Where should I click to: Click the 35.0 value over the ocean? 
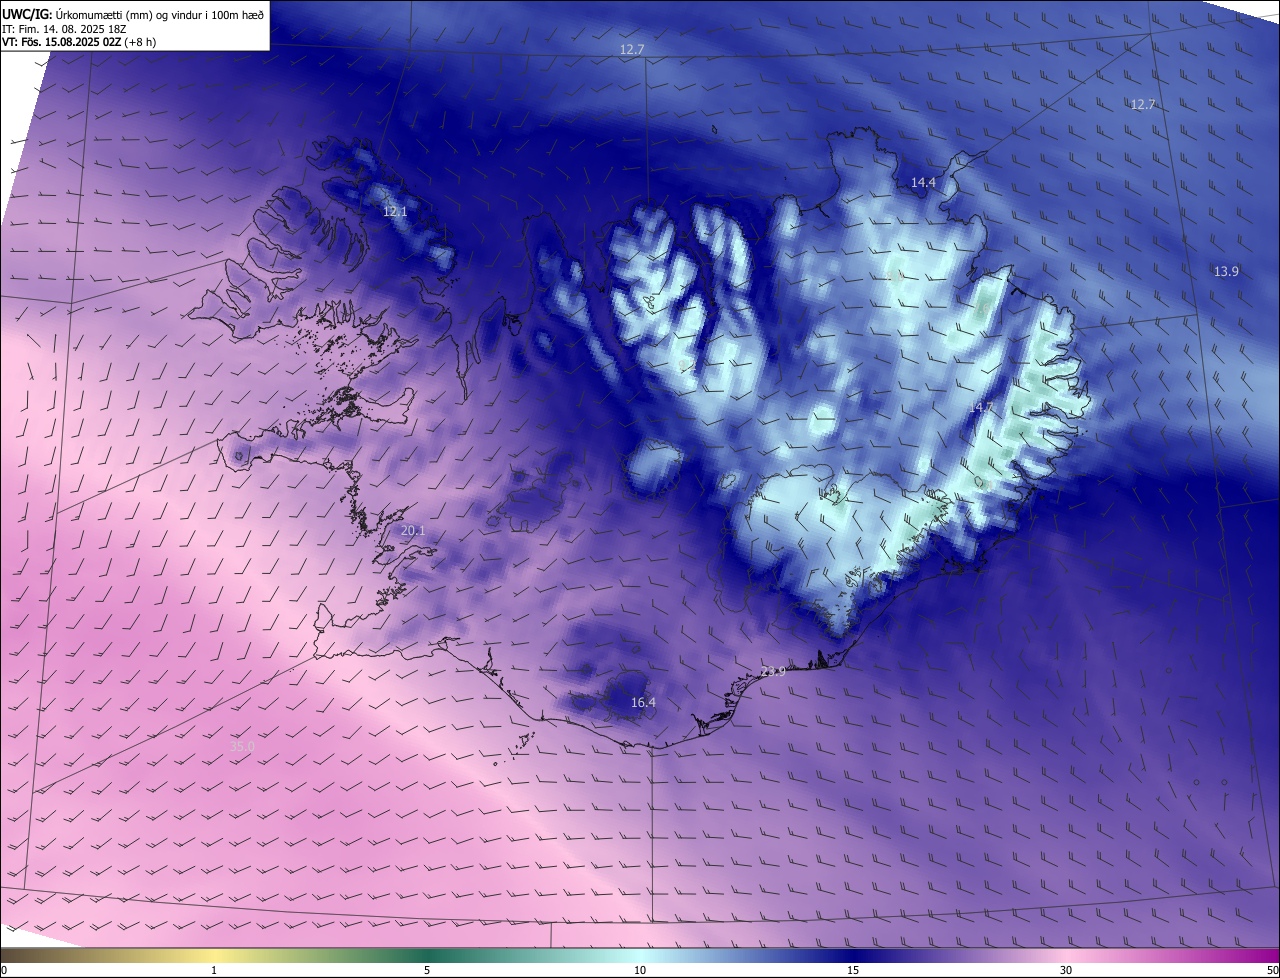point(242,746)
